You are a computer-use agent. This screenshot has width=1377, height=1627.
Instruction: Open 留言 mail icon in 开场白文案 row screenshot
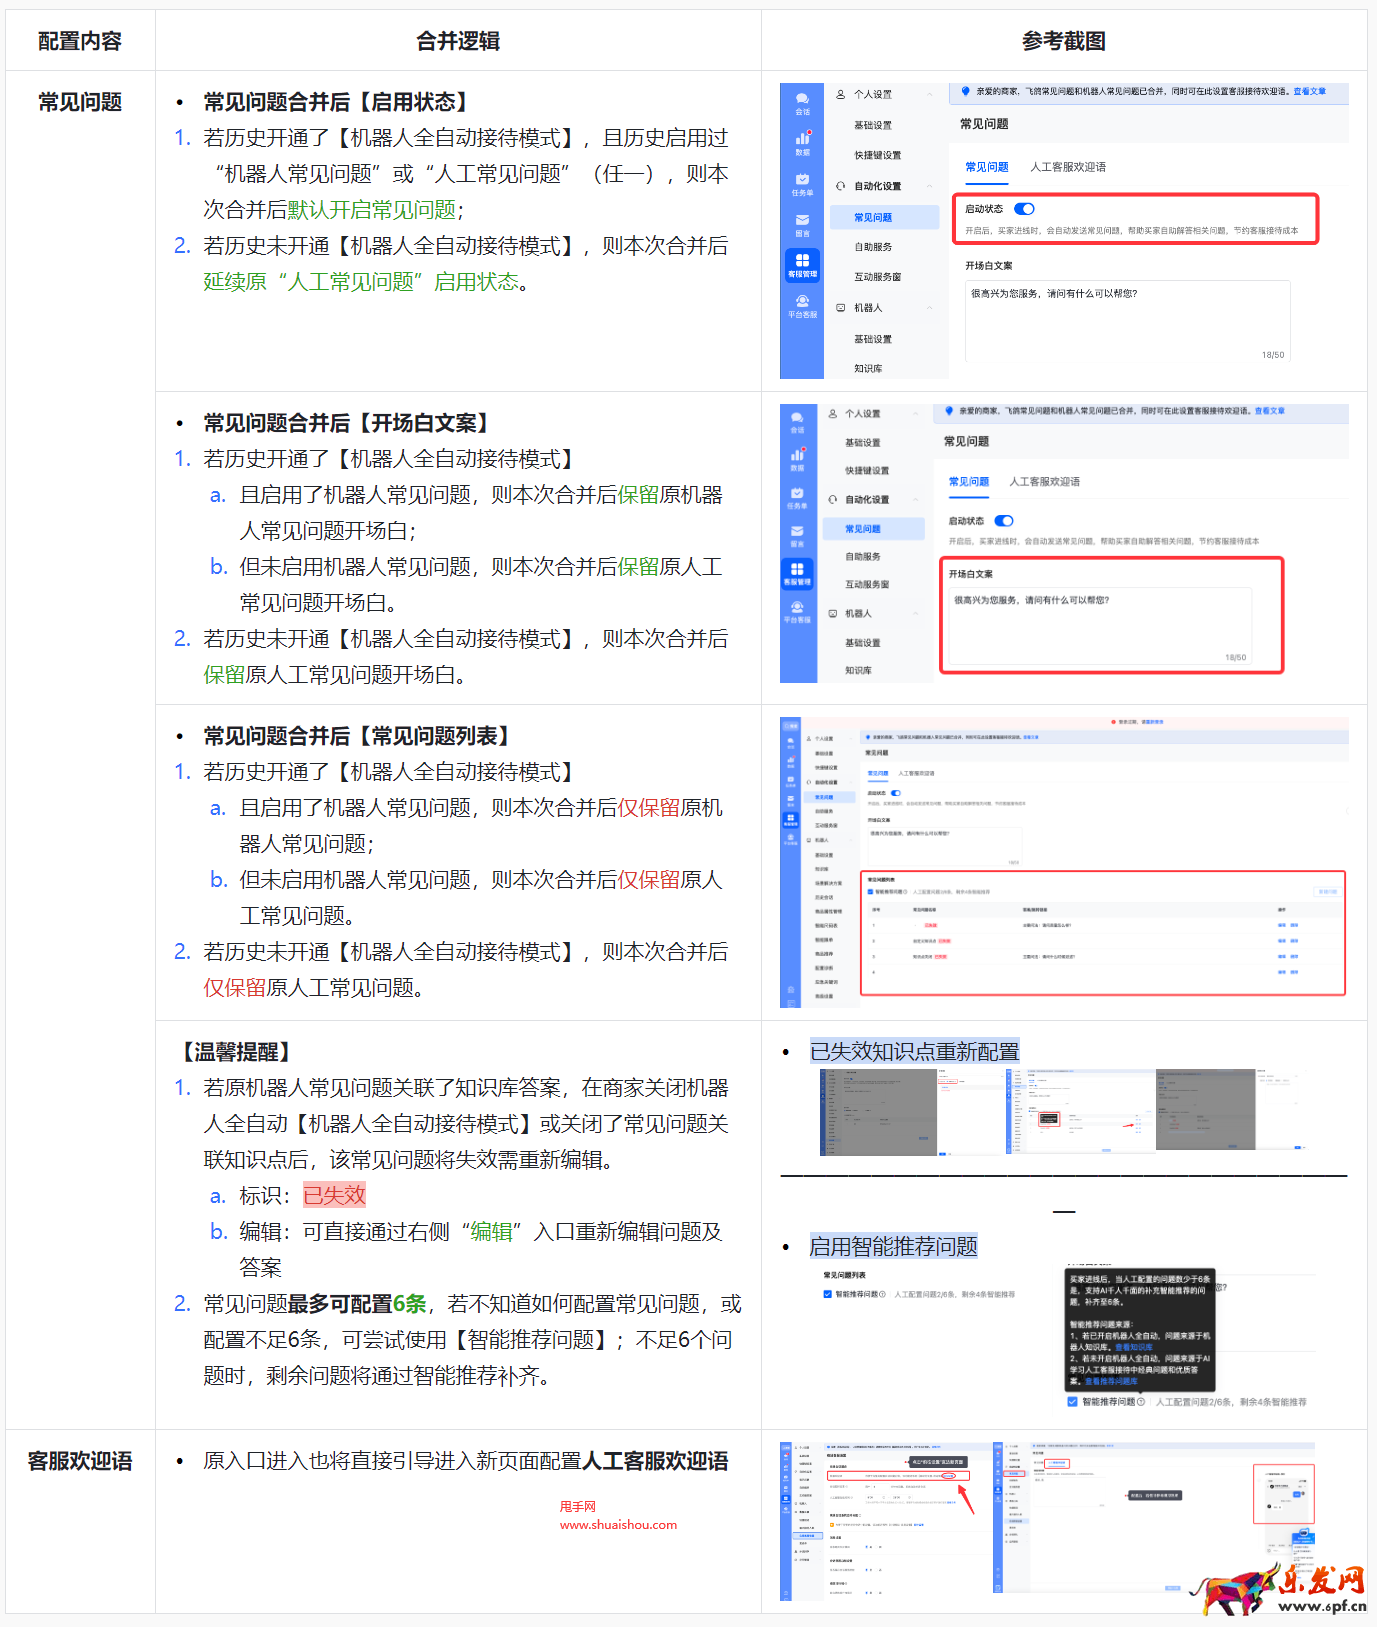[797, 531]
